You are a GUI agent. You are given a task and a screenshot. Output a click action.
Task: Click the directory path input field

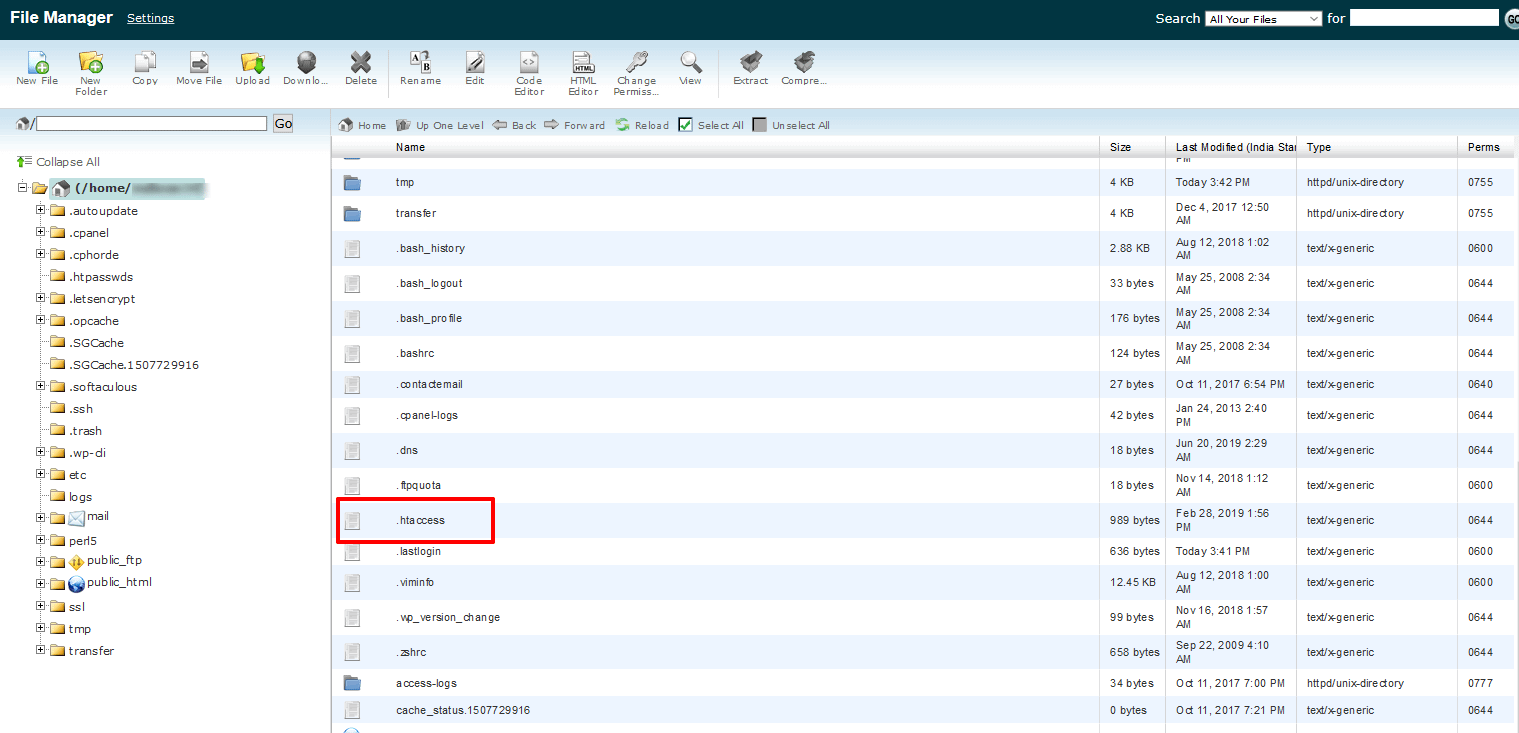pyautogui.click(x=152, y=123)
